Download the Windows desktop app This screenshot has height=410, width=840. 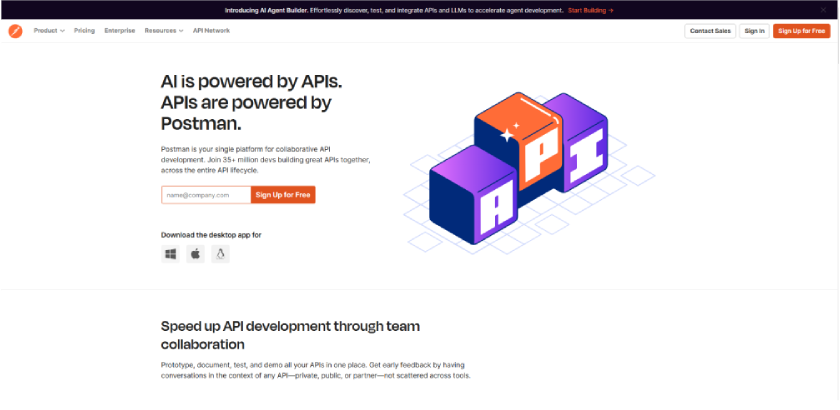[x=170, y=254]
